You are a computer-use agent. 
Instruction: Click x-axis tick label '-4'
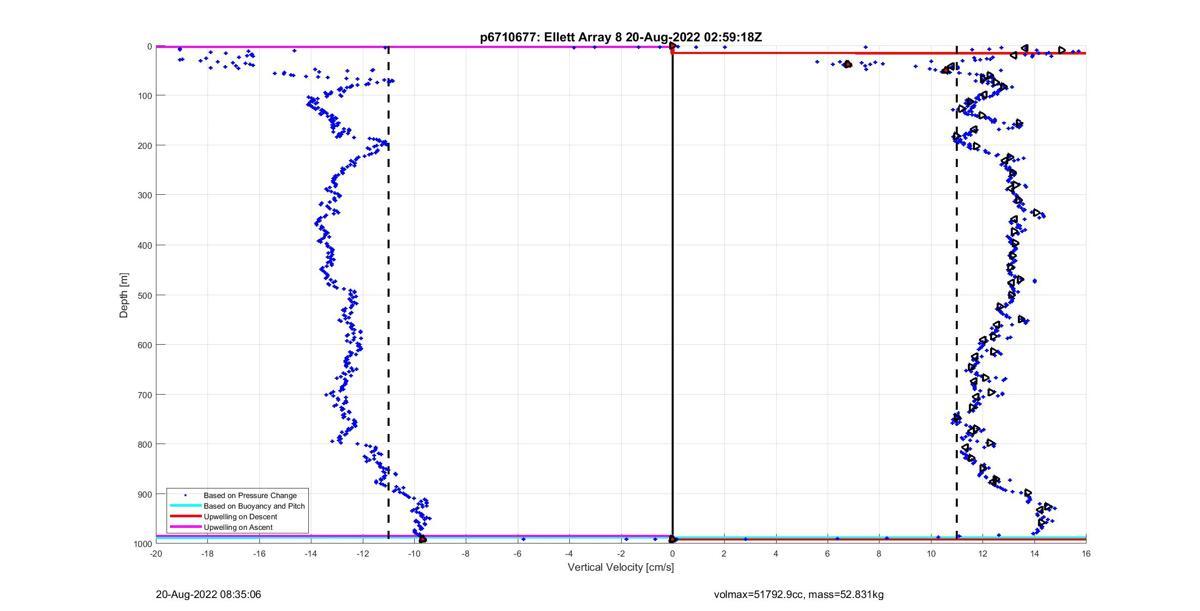(x=569, y=553)
